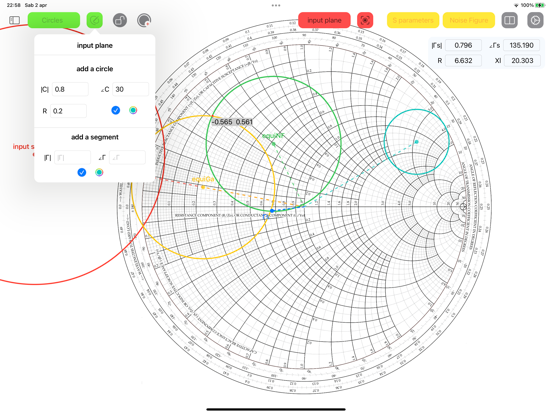
Task: Tap the 'input plane' popover title
Action: 95,45
